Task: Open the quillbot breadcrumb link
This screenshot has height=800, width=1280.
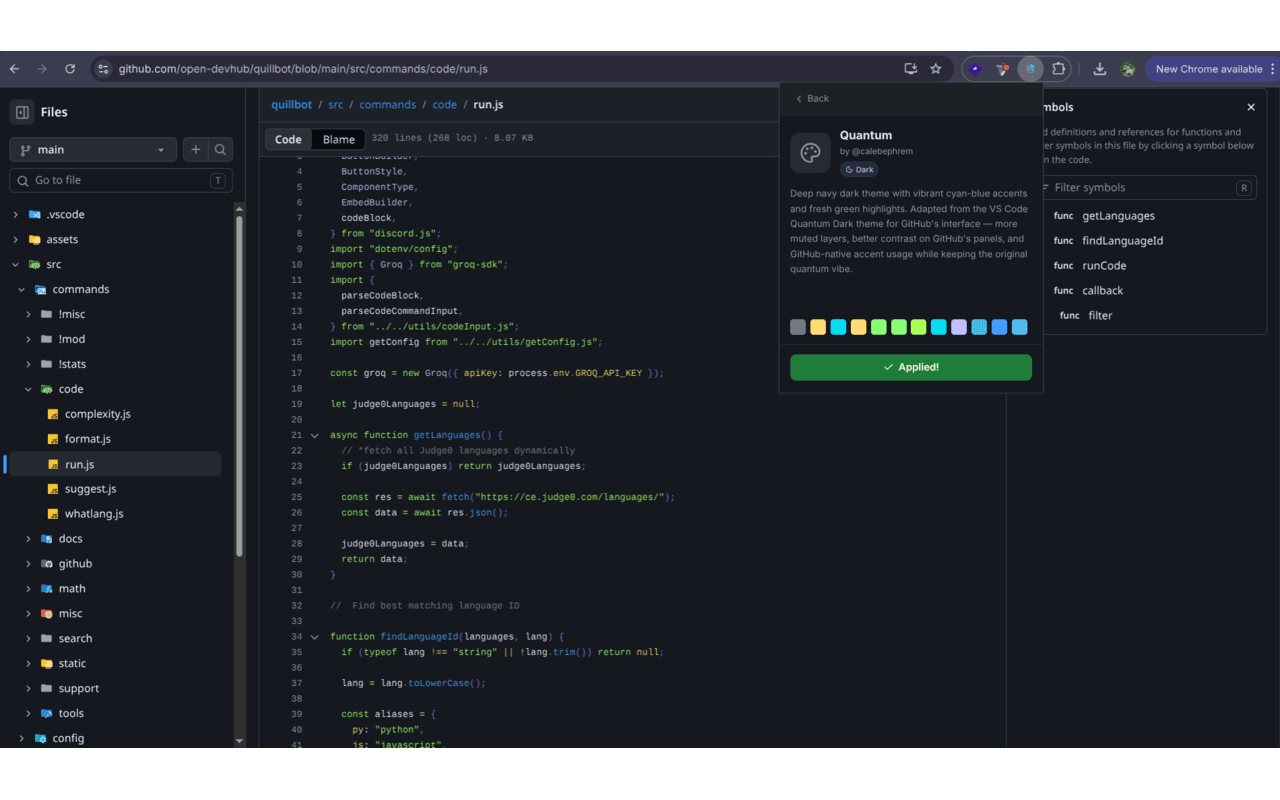Action: (291, 105)
